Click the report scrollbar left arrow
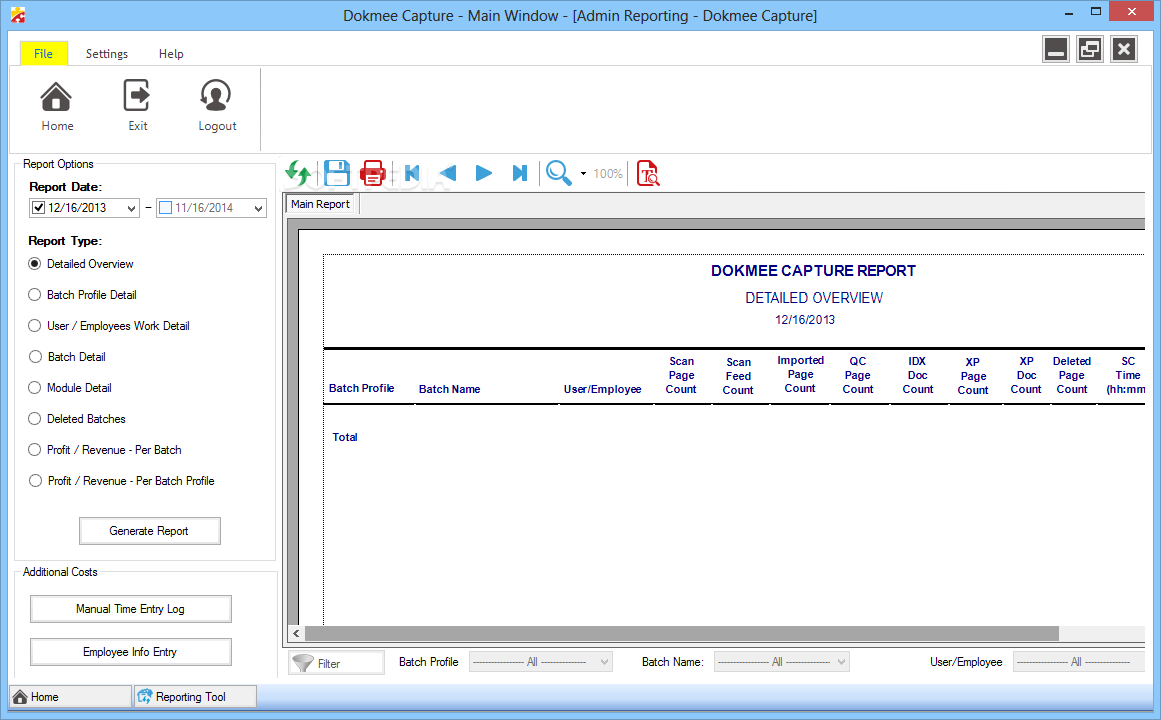The width and height of the screenshot is (1161, 720). [296, 633]
